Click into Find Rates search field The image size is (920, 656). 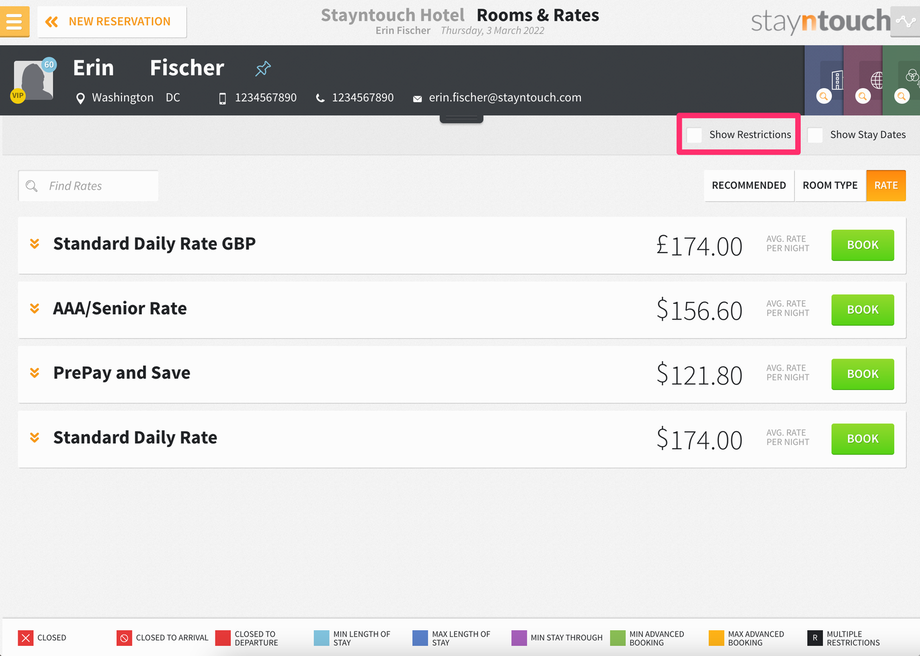tap(89, 186)
